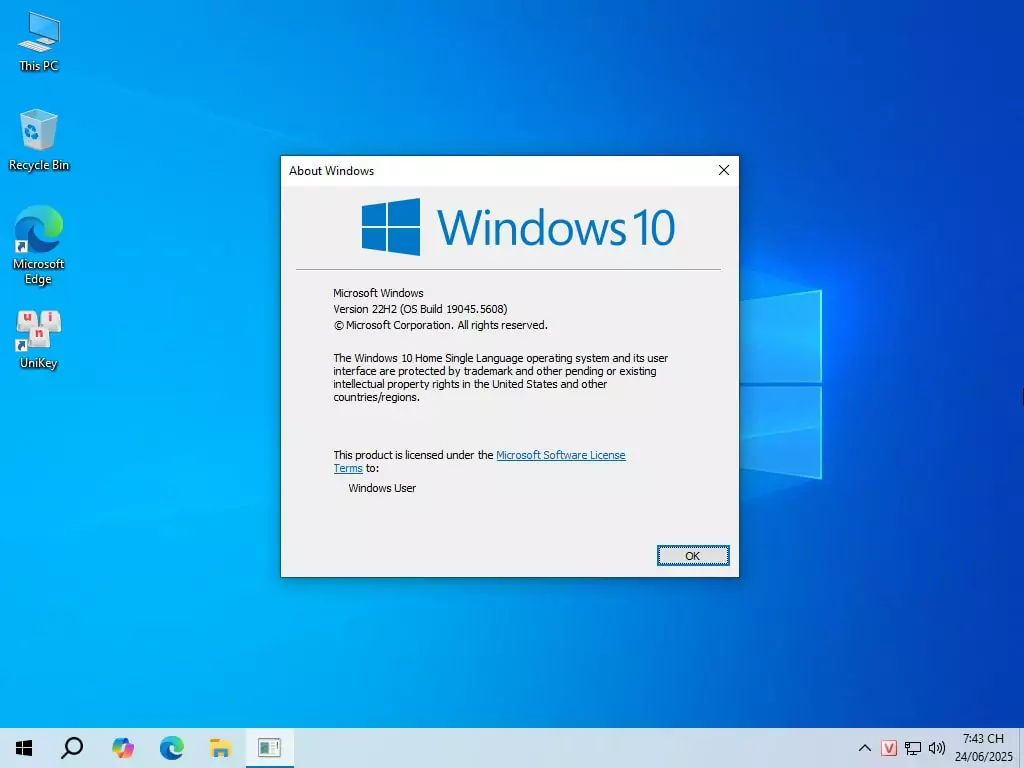The height and width of the screenshot is (768, 1024).
Task: Click the UniKey V tray icon
Action: [x=889, y=748]
